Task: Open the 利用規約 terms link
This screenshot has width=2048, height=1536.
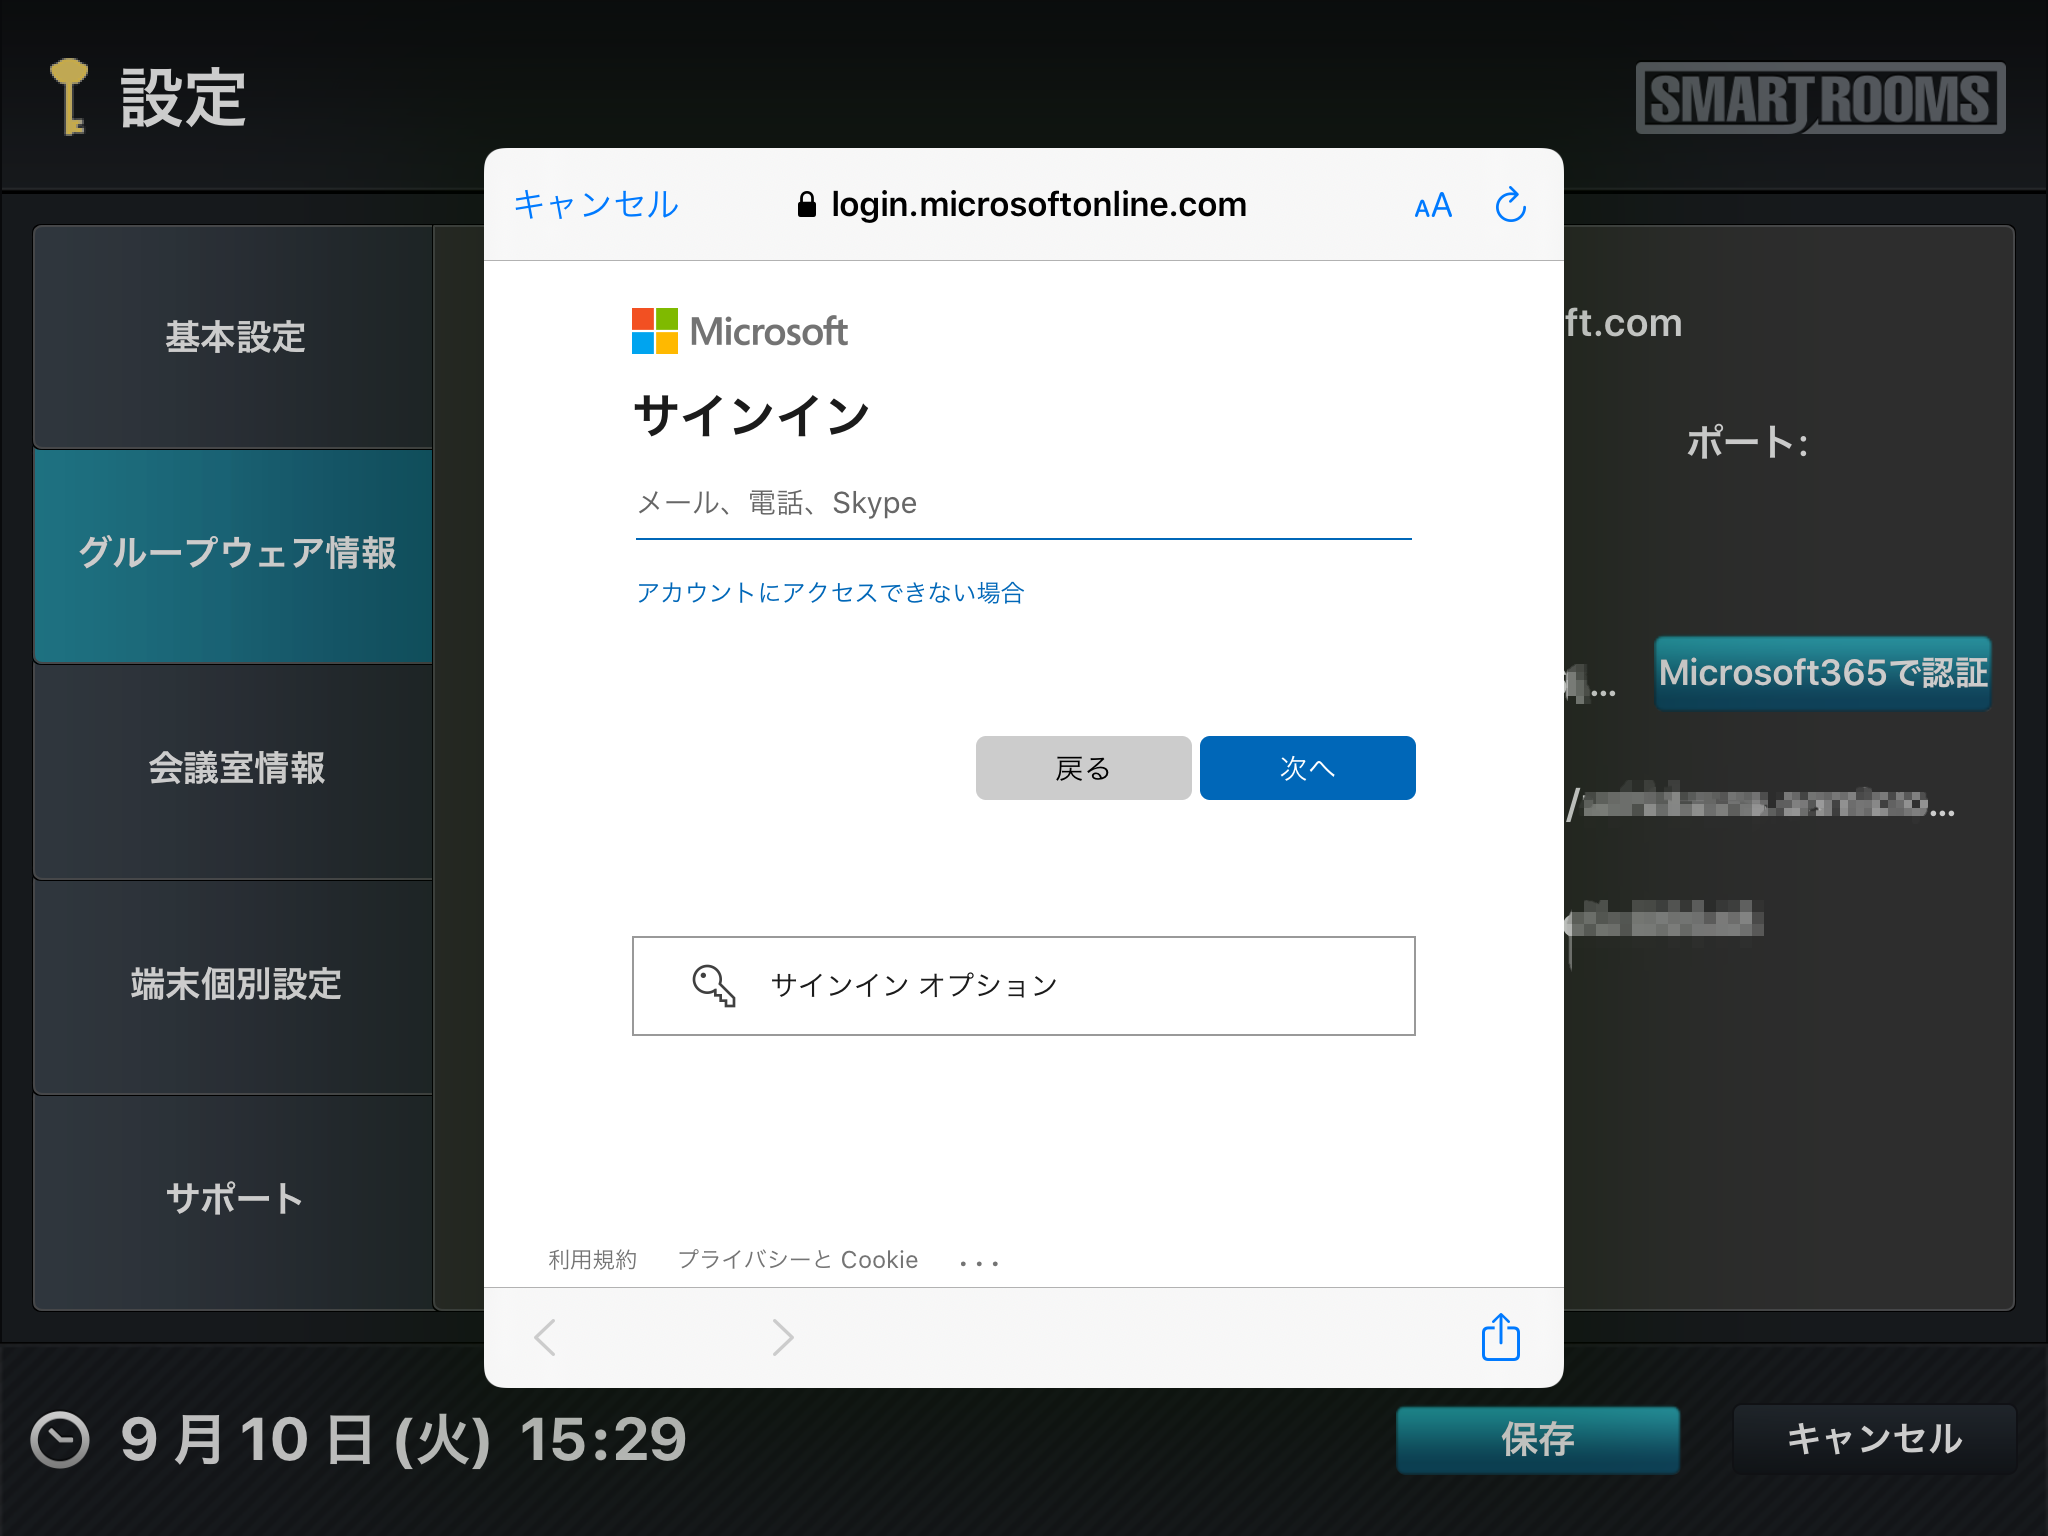Action: [592, 1260]
